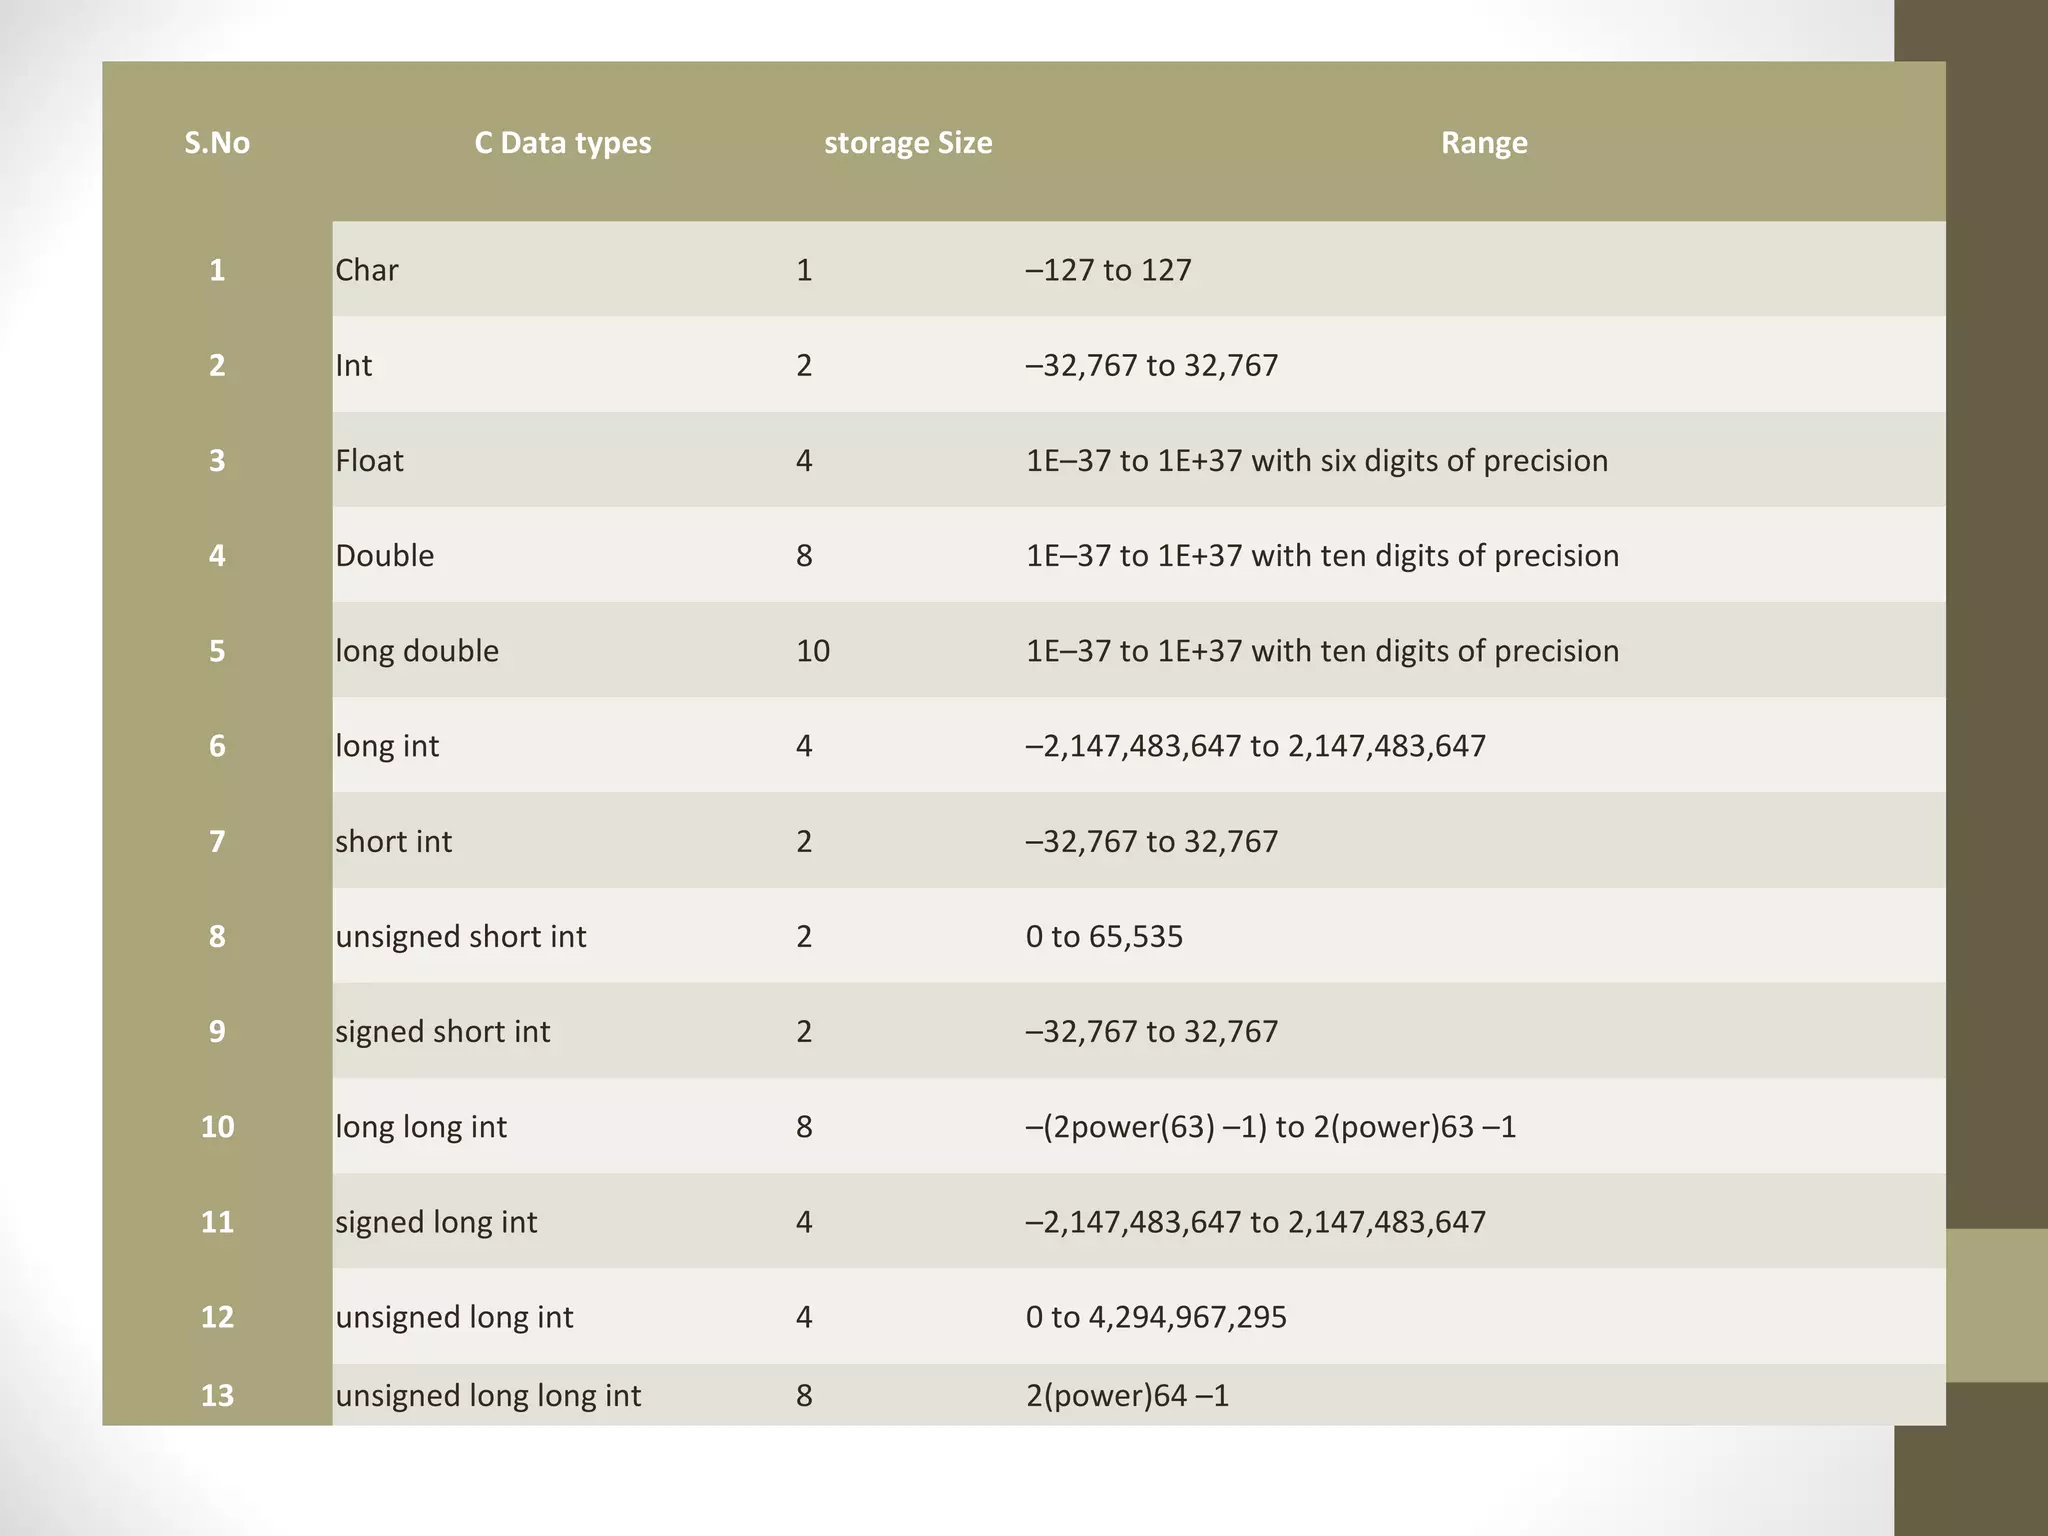Screen dimensions: 2048x1536
Task: Click the unsigned long long int cell
Action: click(x=488, y=1396)
